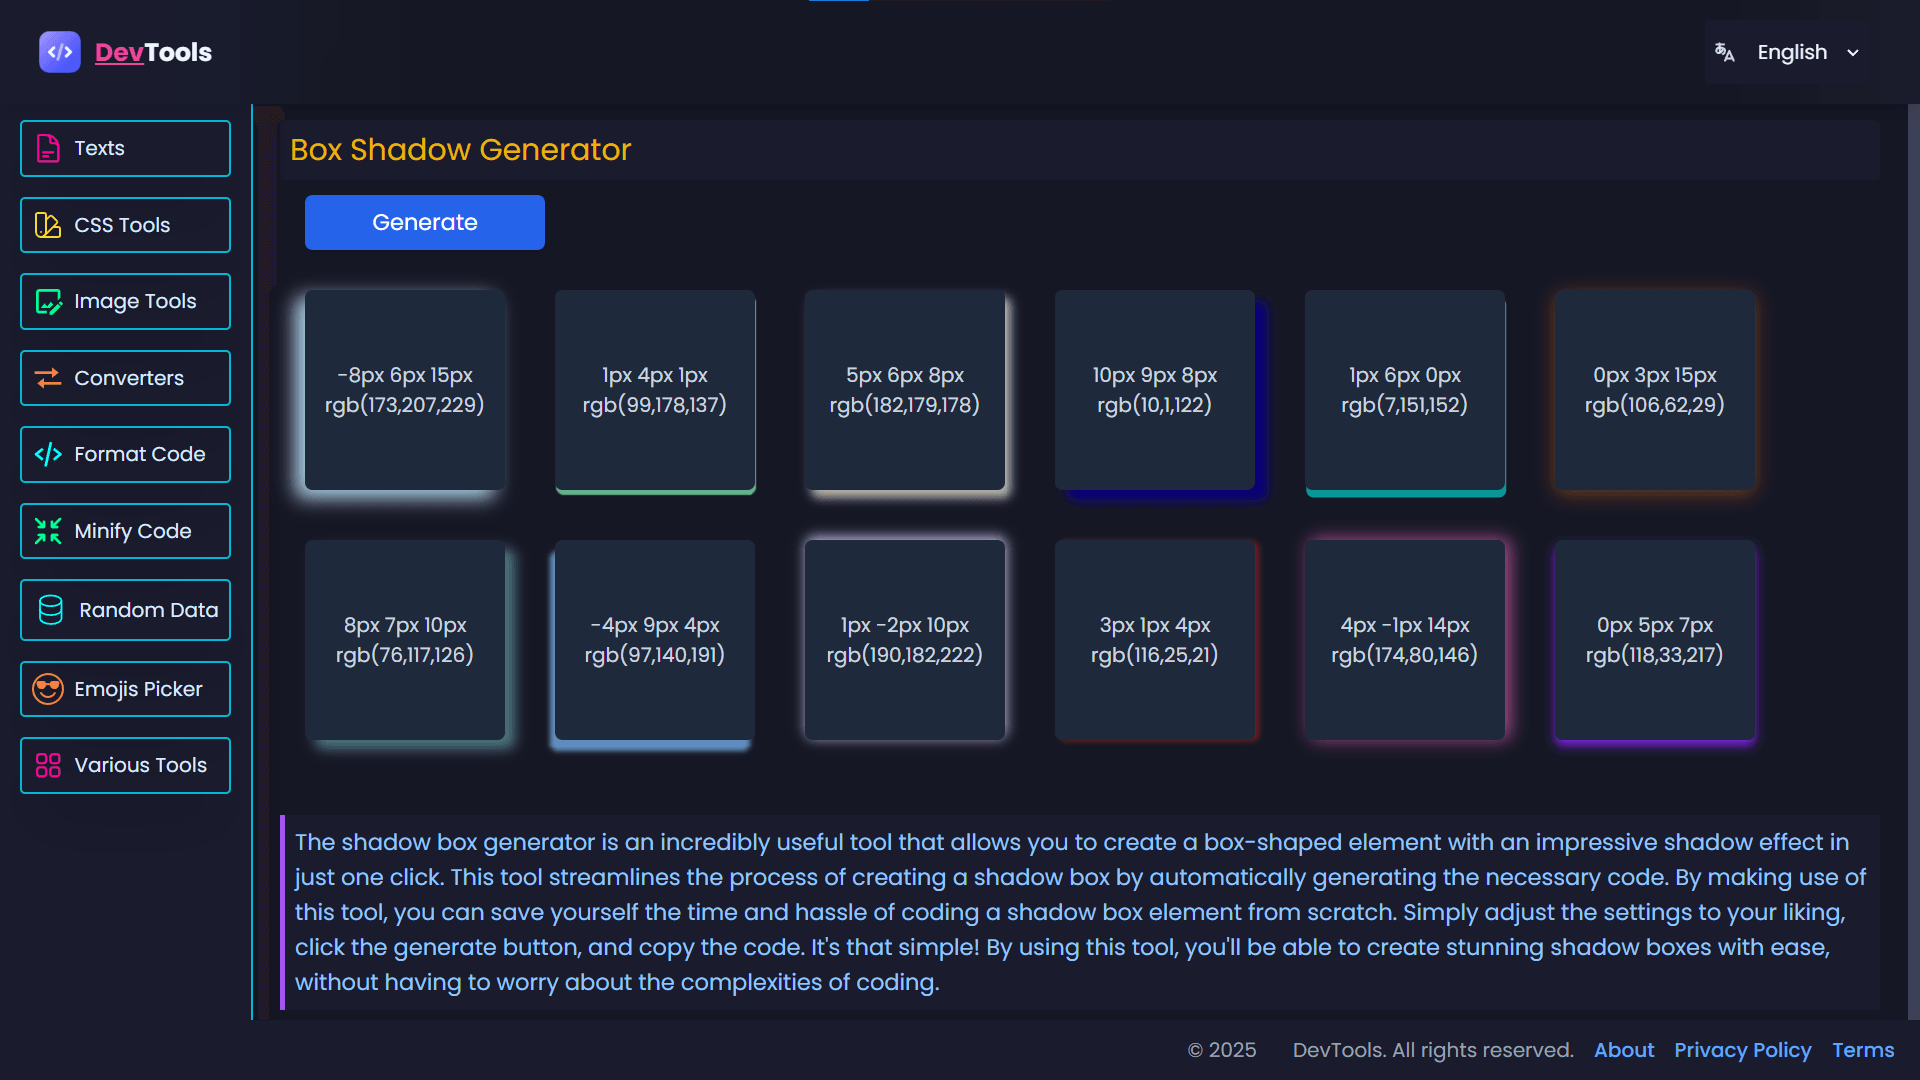
Task: Click the DevTools logo icon
Action: pyautogui.click(x=59, y=52)
